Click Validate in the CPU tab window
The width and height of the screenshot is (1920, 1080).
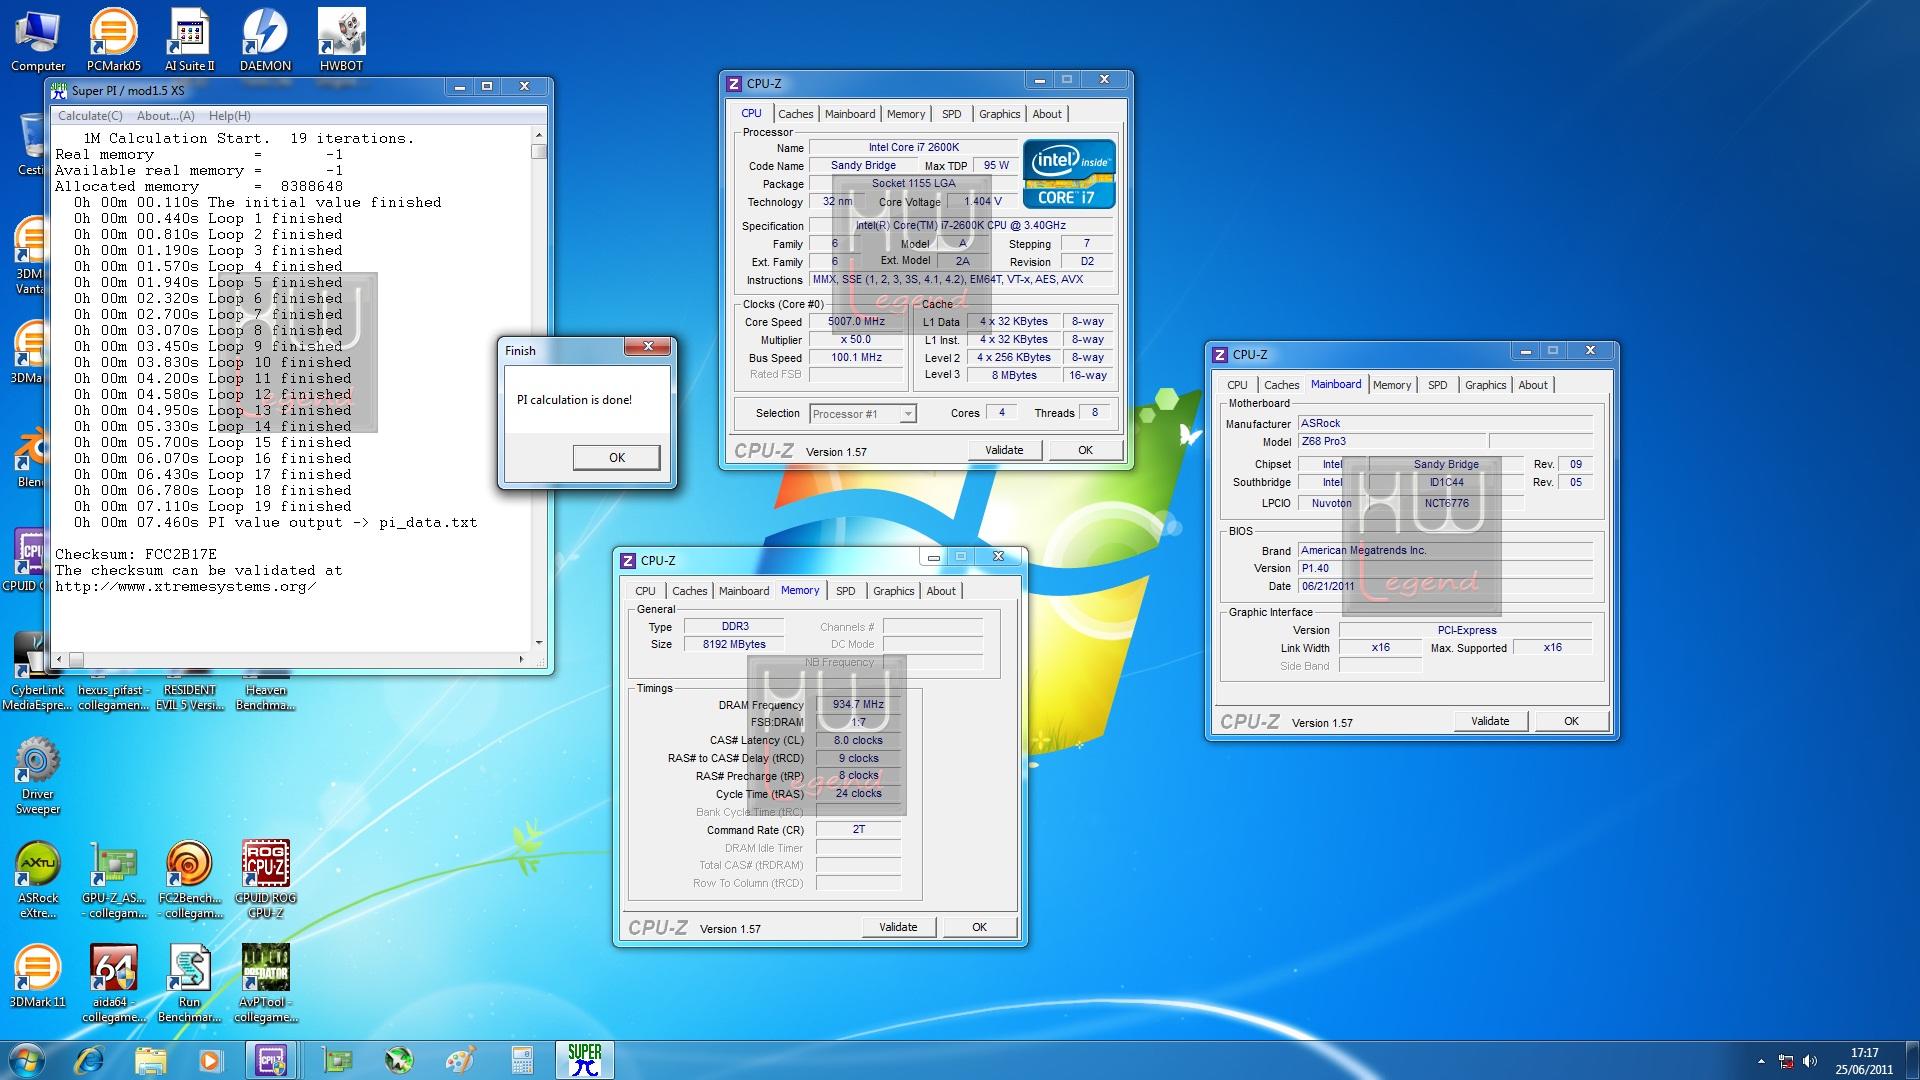(x=1004, y=450)
